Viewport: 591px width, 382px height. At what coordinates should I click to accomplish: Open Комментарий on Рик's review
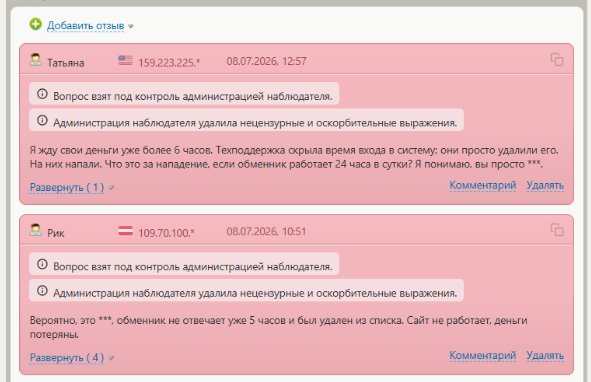483,356
